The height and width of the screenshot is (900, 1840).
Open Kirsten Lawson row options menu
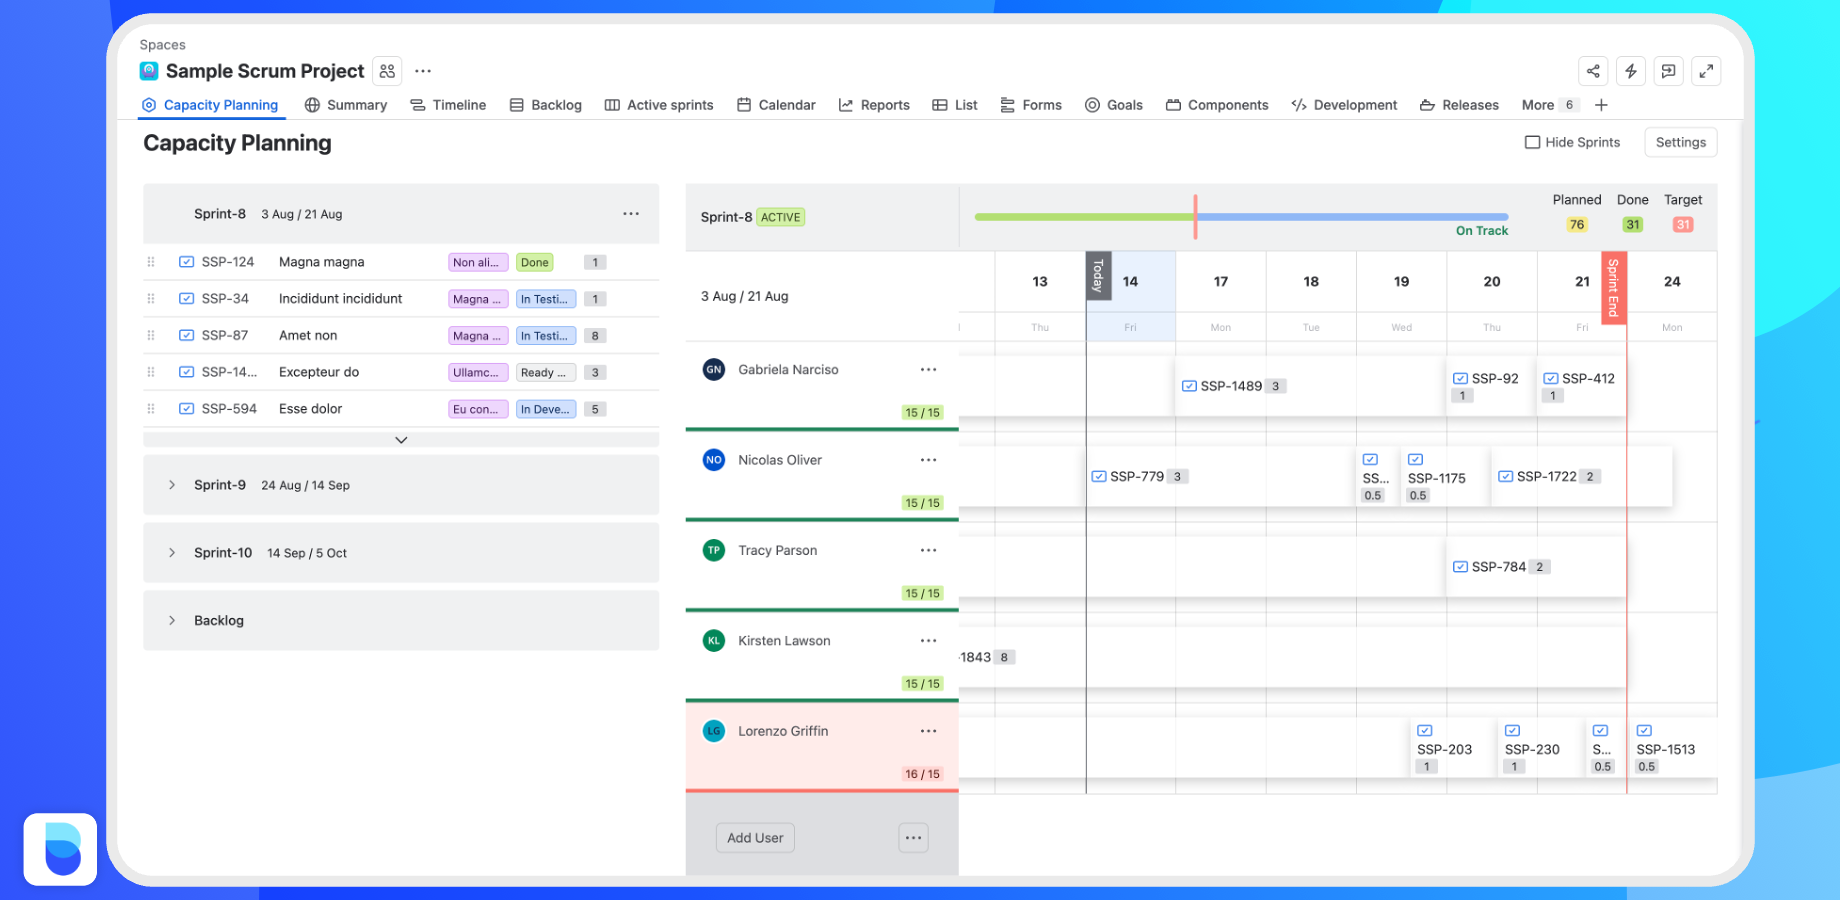929,641
